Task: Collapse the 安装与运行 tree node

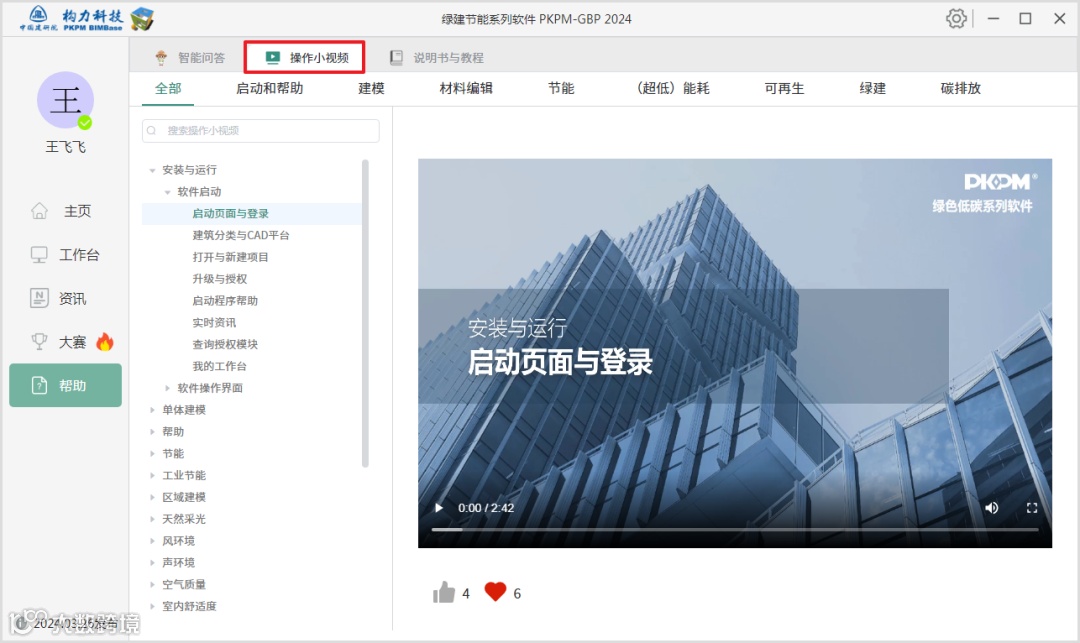Action: (152, 170)
